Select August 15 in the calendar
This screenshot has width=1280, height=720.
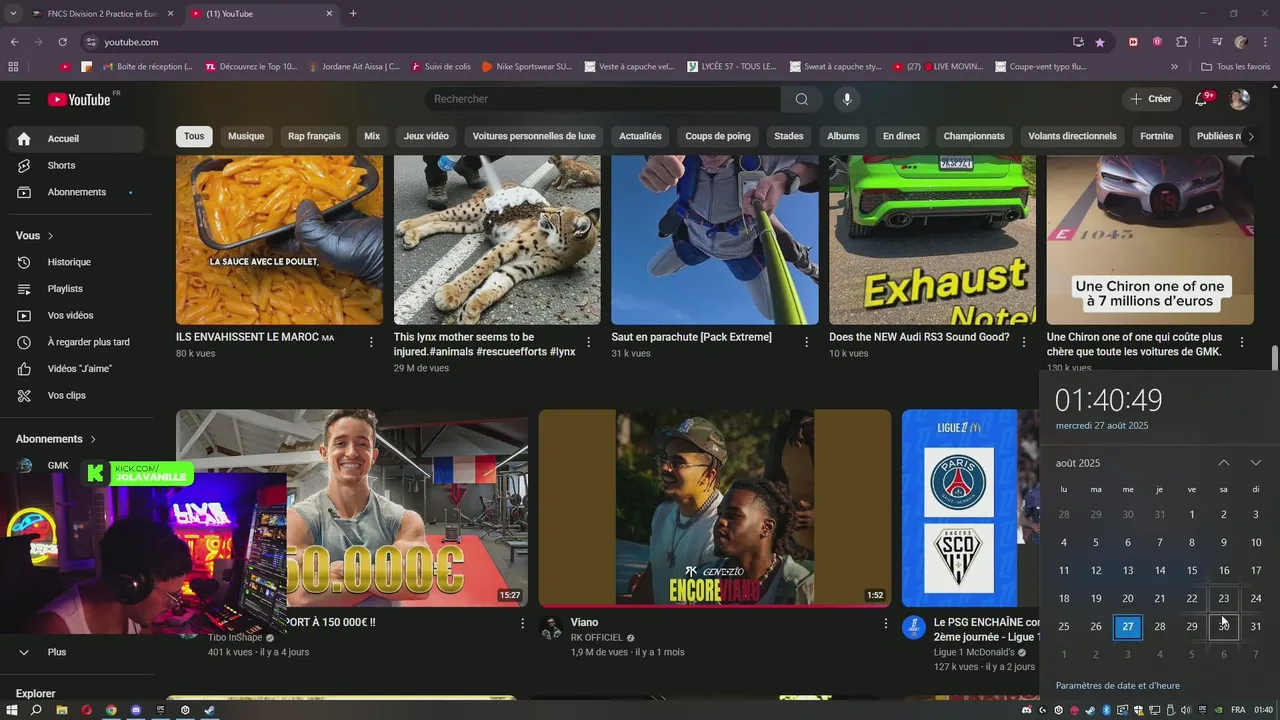pyautogui.click(x=1192, y=570)
